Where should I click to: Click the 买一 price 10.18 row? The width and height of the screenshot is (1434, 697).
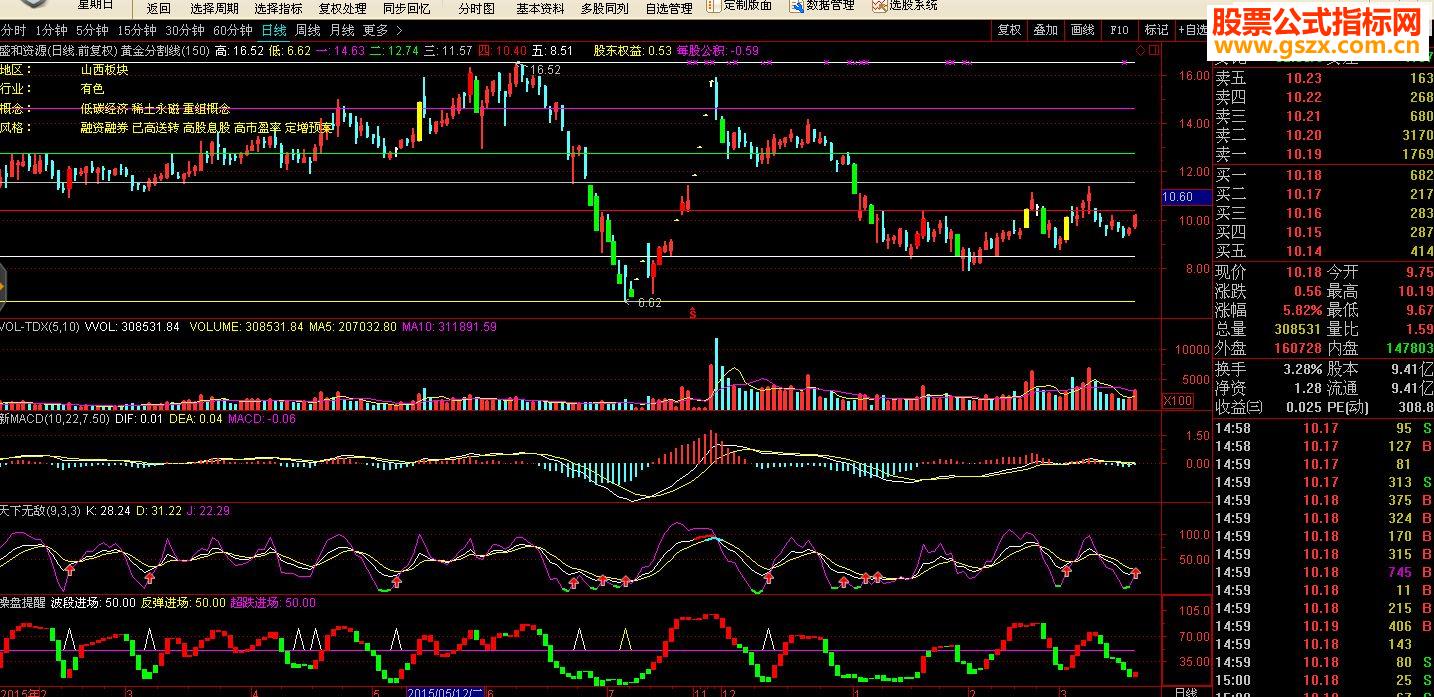point(1324,175)
